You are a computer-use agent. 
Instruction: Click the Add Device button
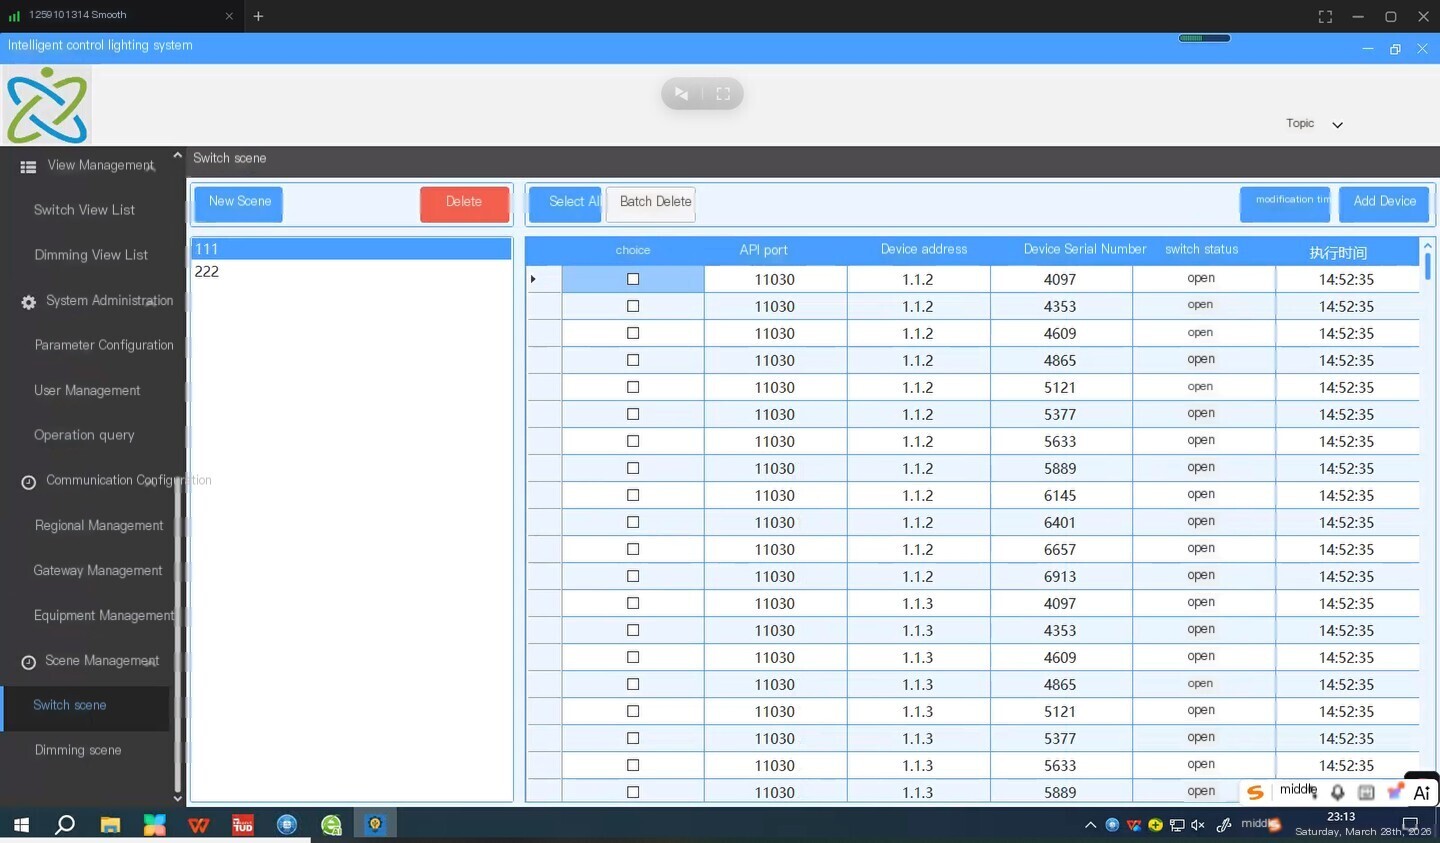(x=1384, y=203)
